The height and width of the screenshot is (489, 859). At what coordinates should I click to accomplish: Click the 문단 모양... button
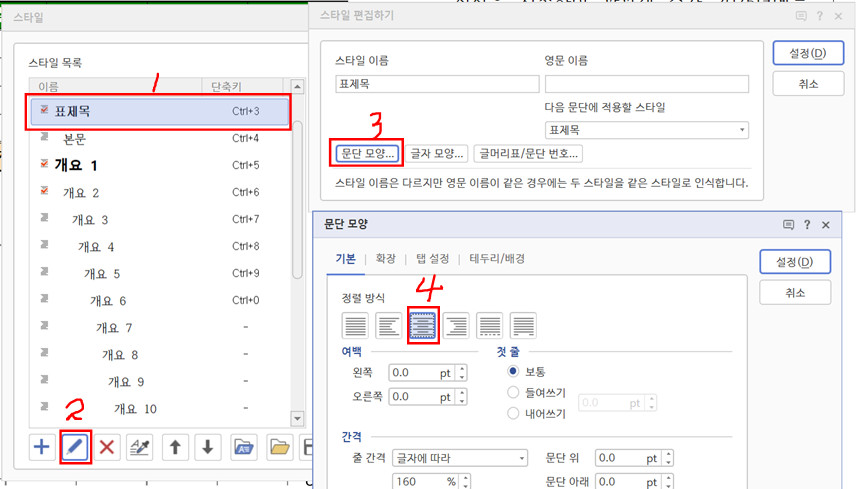(366, 154)
